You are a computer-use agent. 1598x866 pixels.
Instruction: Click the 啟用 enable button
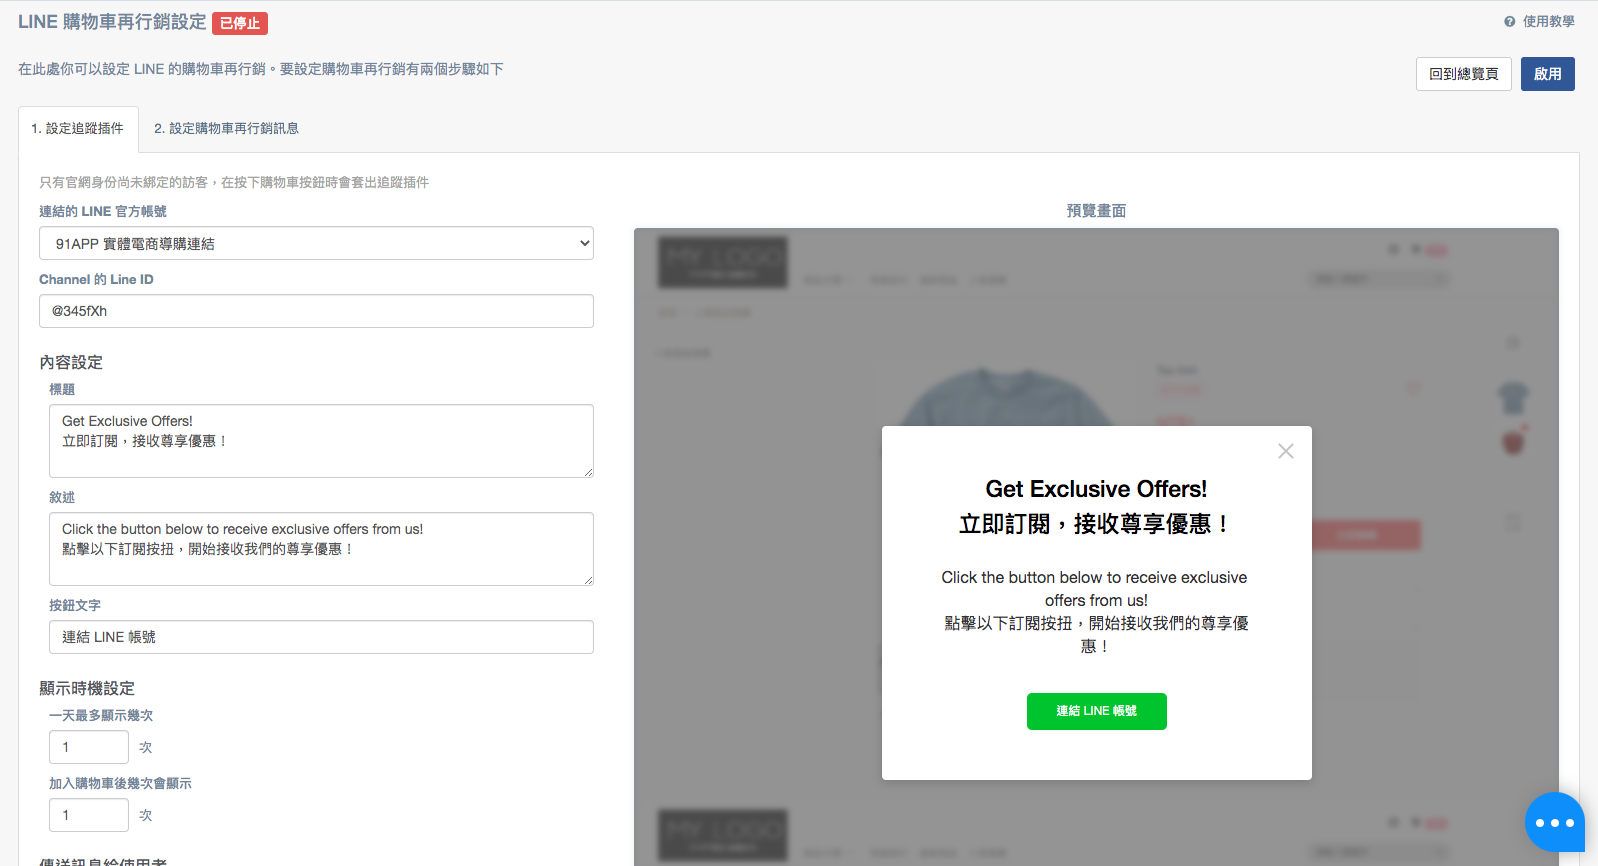(x=1548, y=74)
